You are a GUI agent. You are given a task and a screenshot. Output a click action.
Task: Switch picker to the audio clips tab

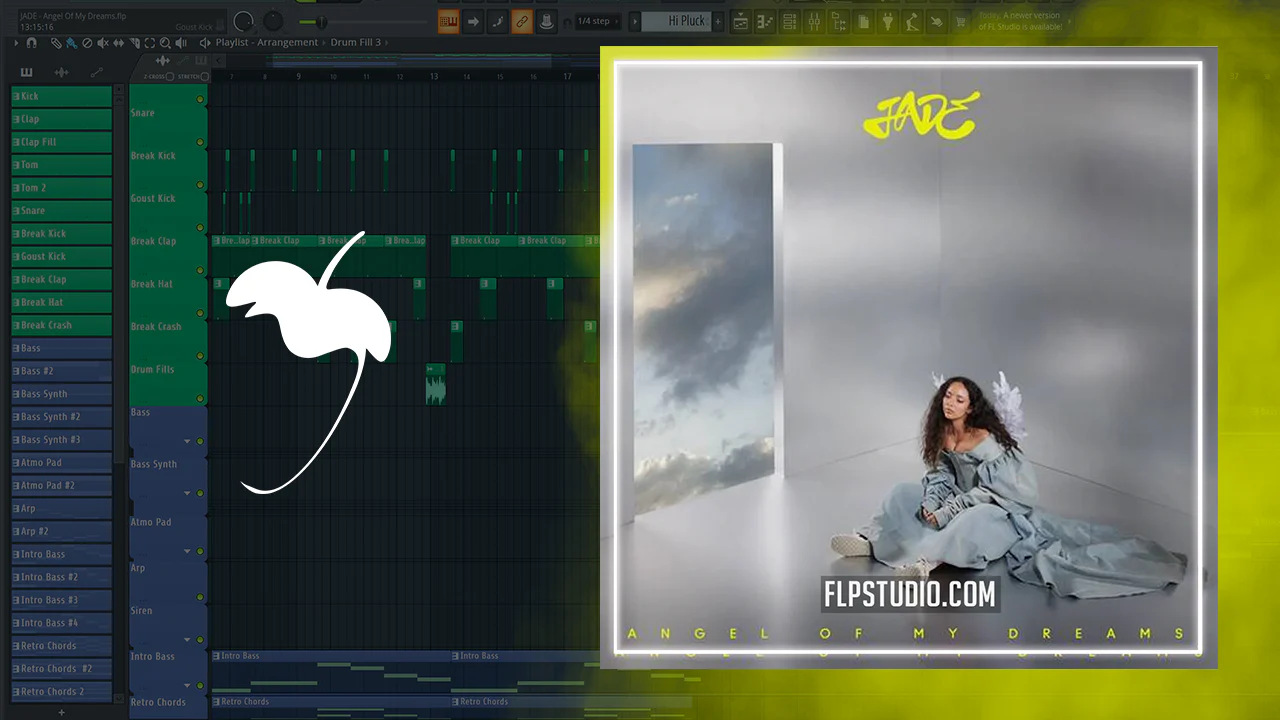tap(61, 72)
